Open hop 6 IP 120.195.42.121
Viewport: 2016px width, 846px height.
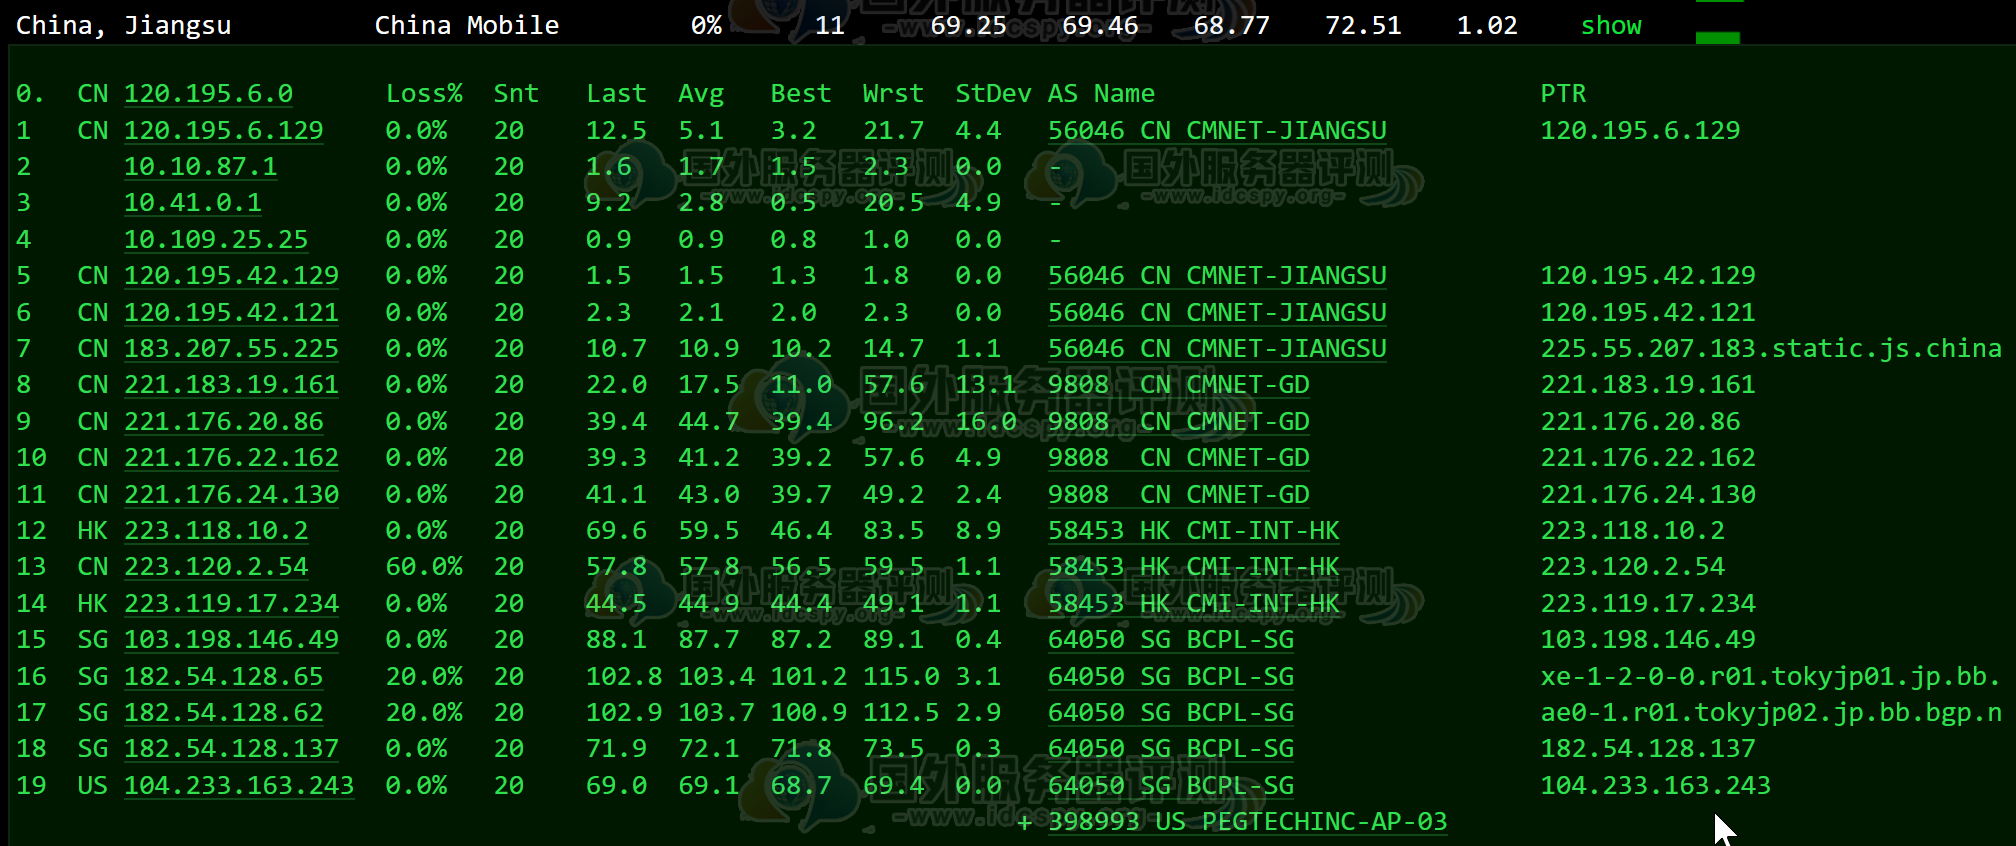[231, 313]
